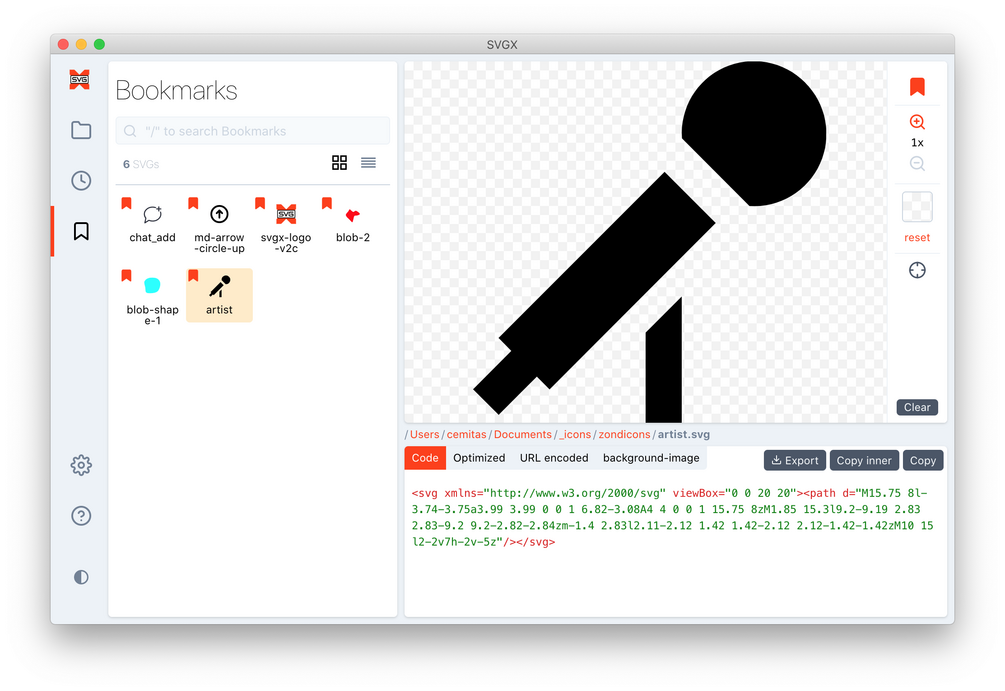Image resolution: width=1005 pixels, height=691 pixels.
Task: Click the Copy button
Action: click(x=923, y=460)
